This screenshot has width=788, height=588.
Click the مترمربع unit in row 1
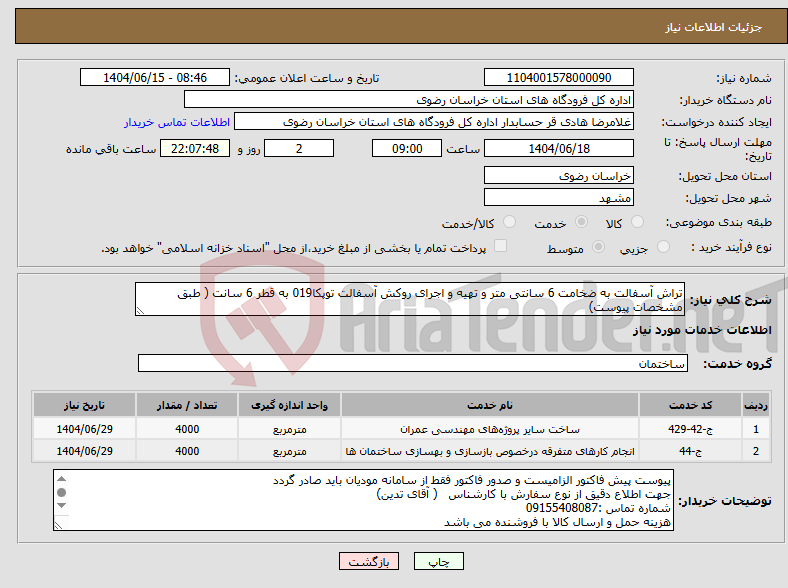tap(289, 430)
